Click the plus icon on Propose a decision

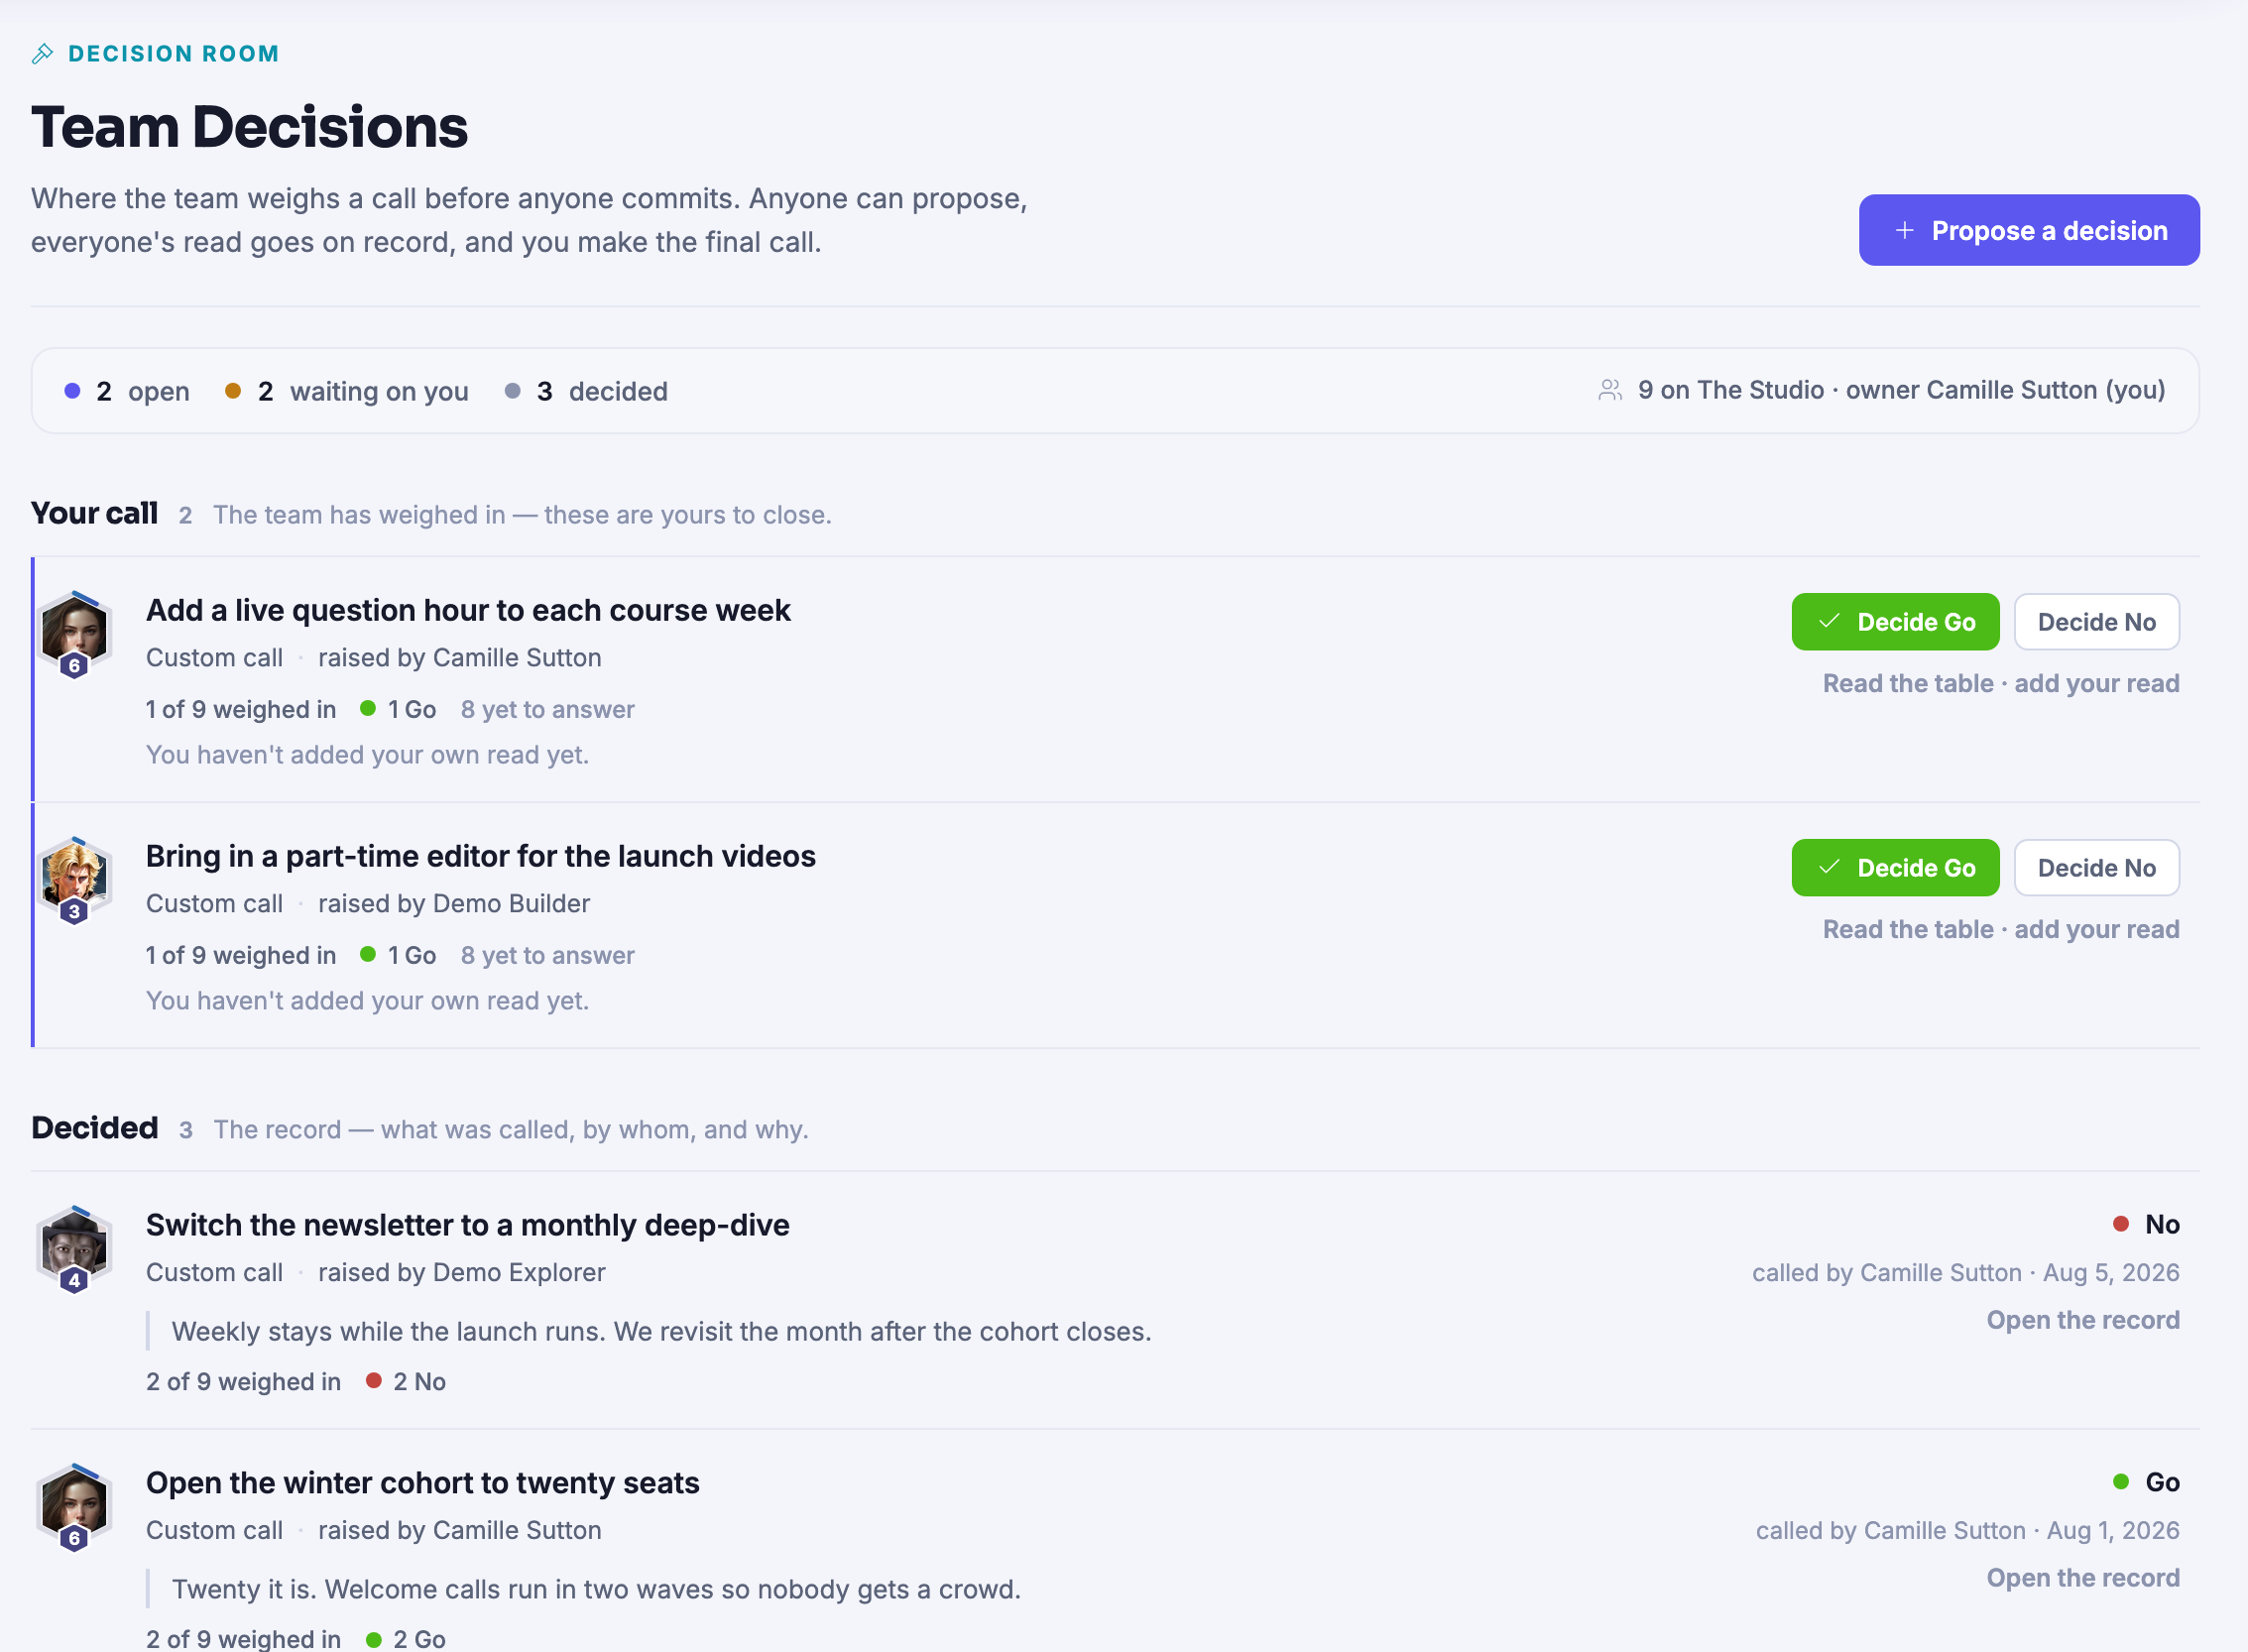(x=1905, y=231)
